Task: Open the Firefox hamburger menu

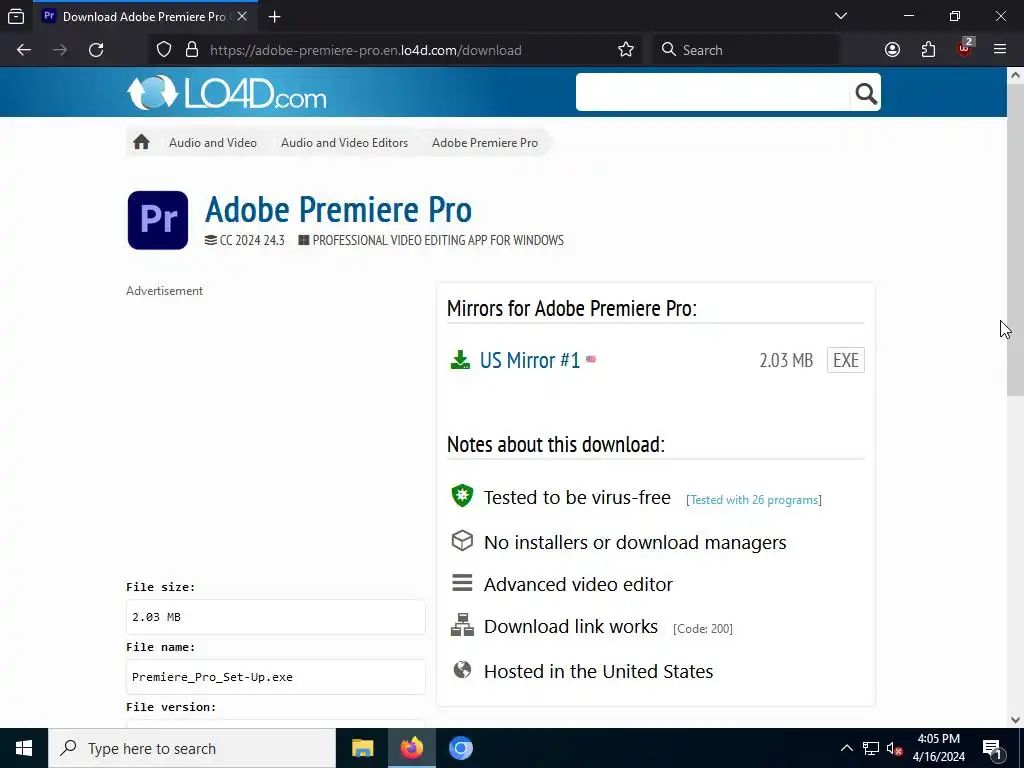Action: [1000, 50]
